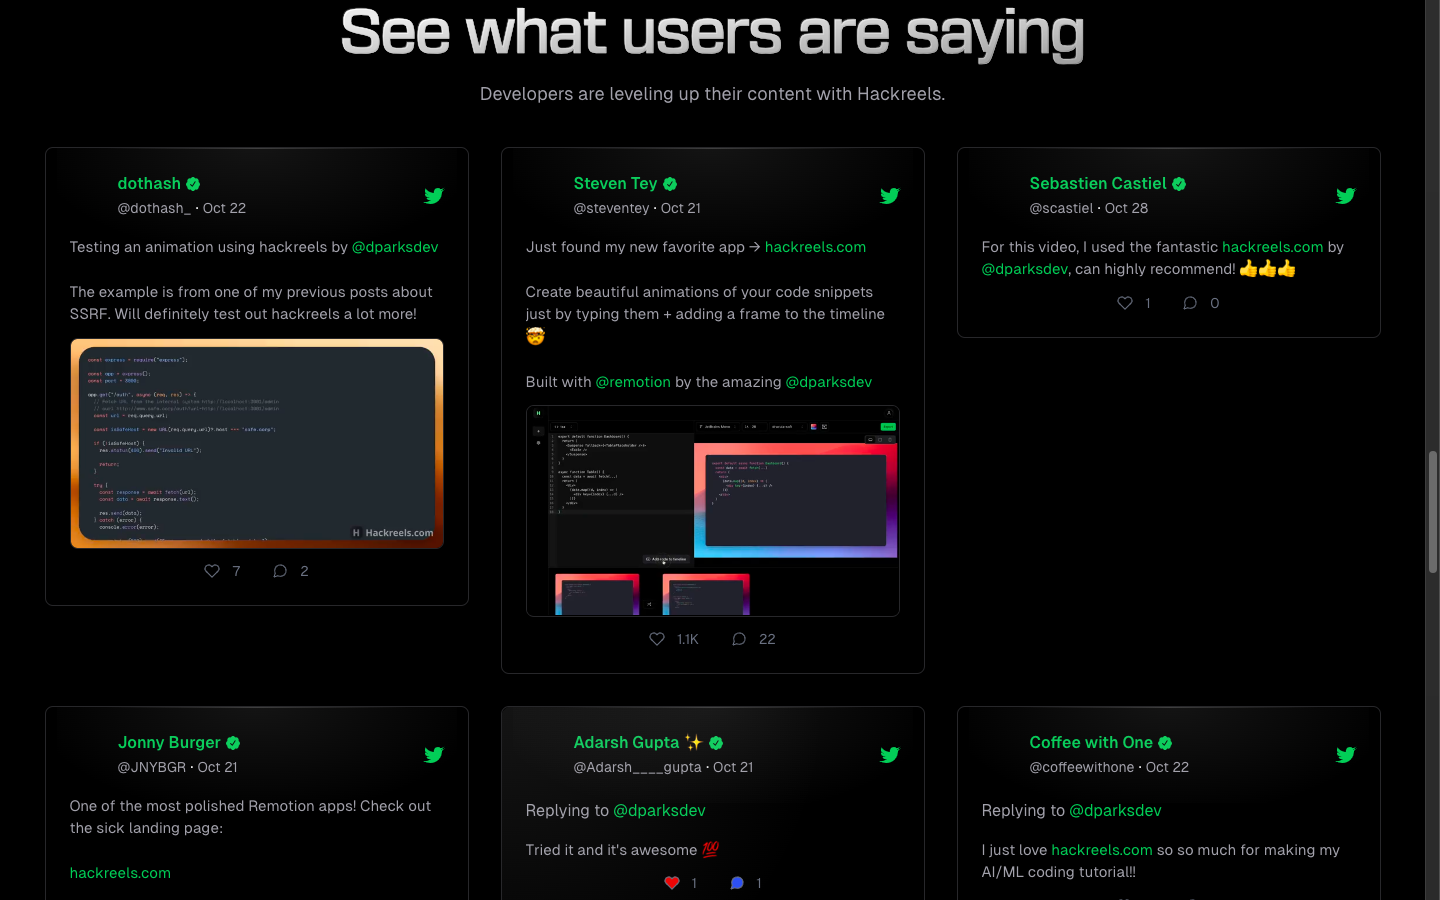
Task: Open the Sebastien Castiel profile name link
Action: (1098, 184)
